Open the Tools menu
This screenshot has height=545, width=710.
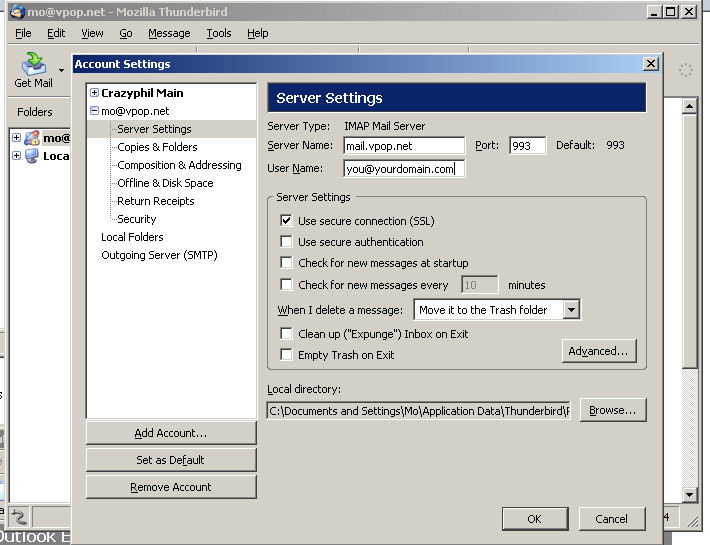pyautogui.click(x=218, y=33)
